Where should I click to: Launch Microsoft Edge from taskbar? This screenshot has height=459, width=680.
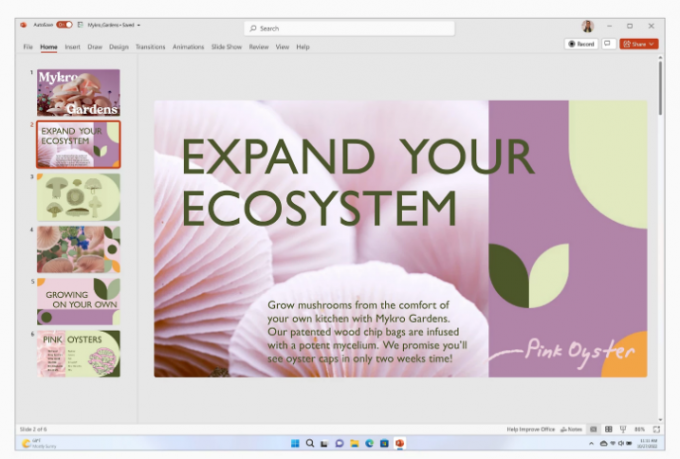coord(369,443)
